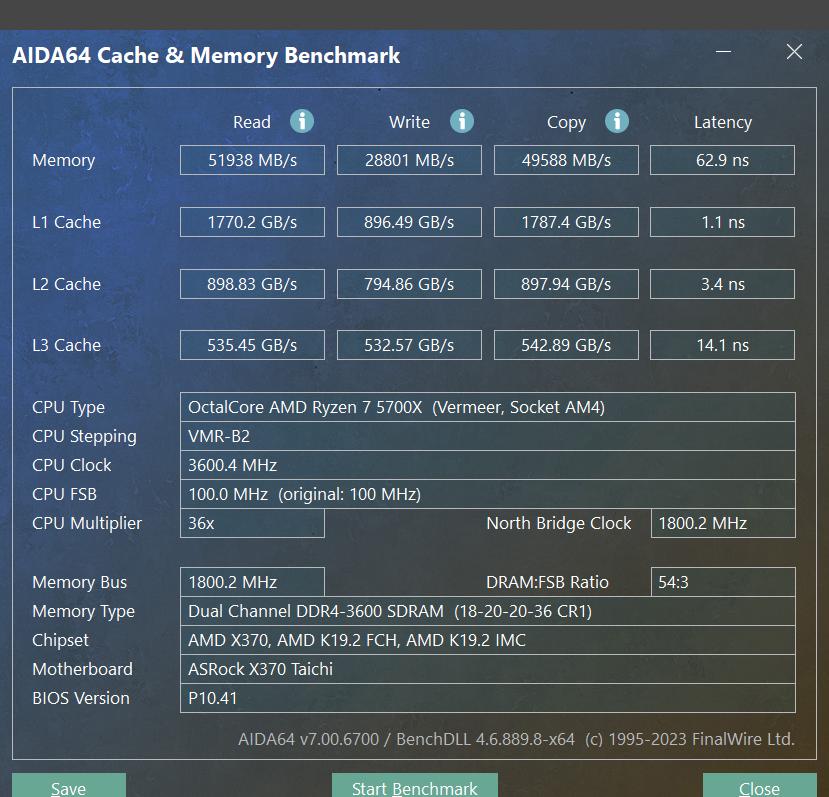Click the AIDA64 Cache & Memory Benchmark title

[x=206, y=56]
